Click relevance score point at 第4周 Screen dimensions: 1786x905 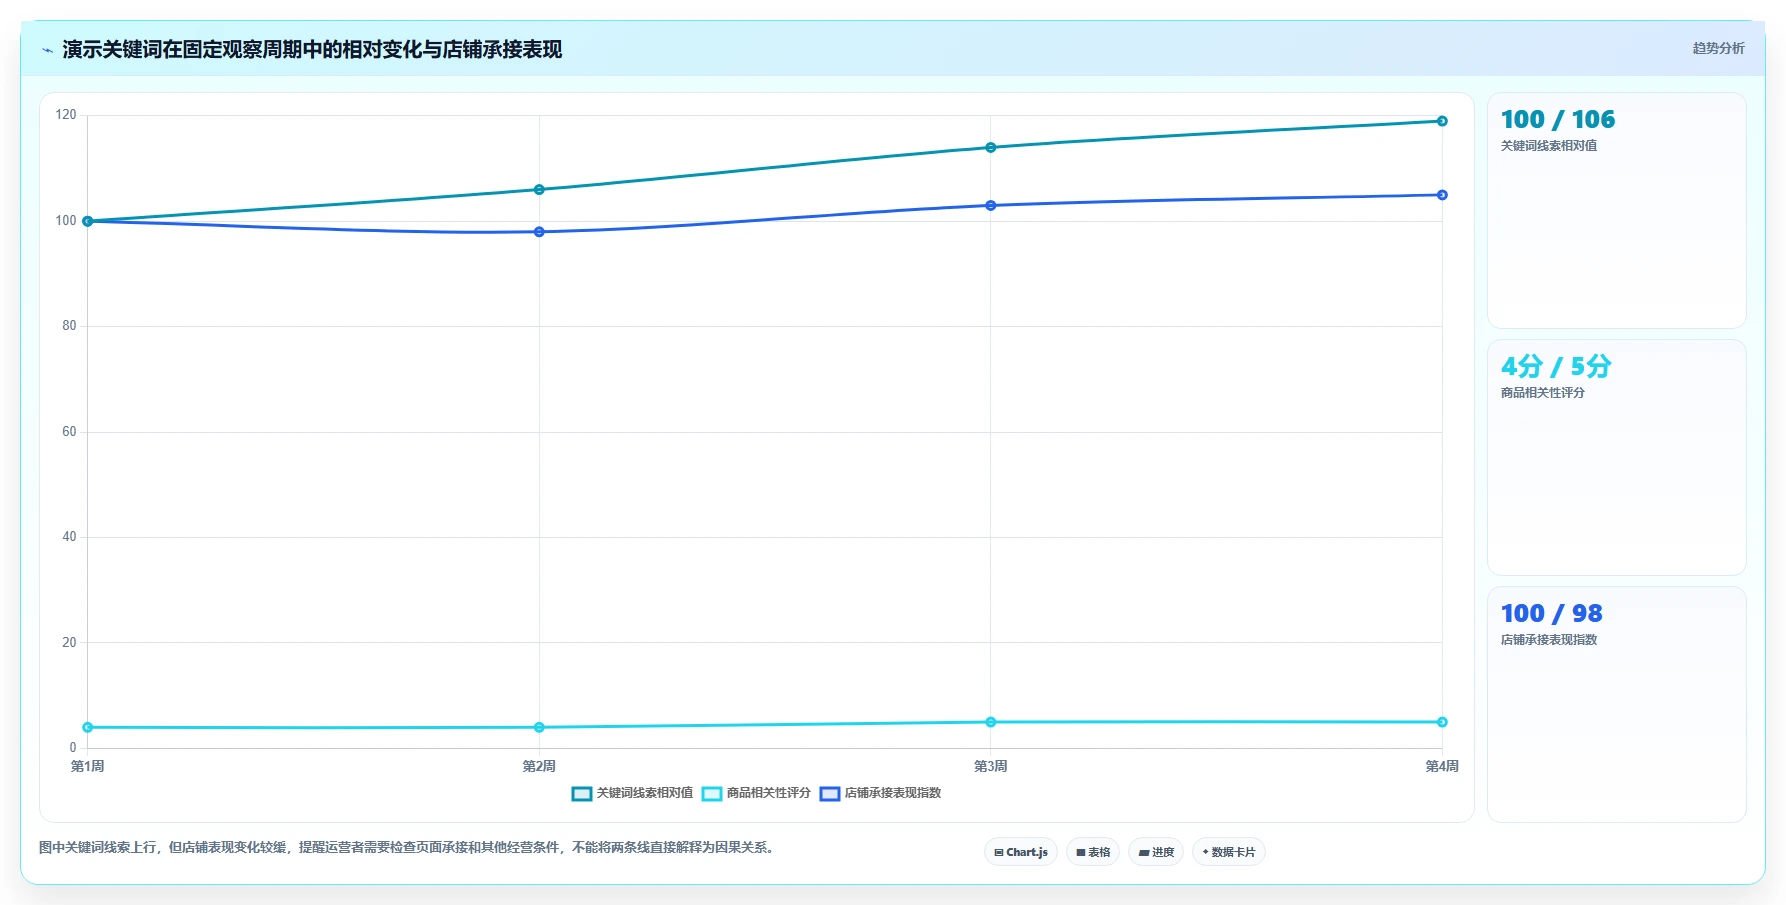(1442, 722)
